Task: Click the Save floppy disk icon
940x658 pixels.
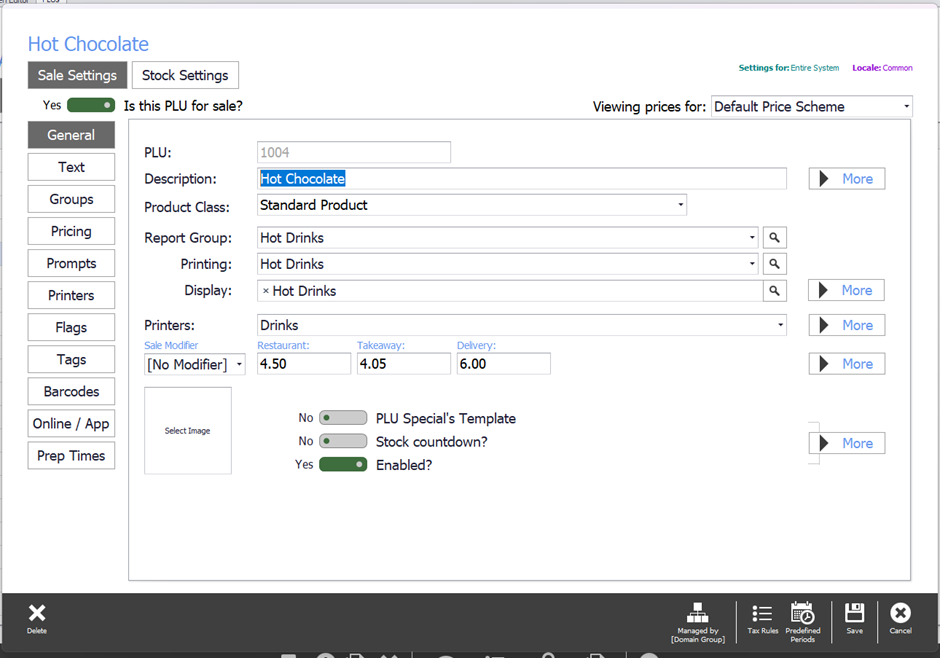Action: 854,613
